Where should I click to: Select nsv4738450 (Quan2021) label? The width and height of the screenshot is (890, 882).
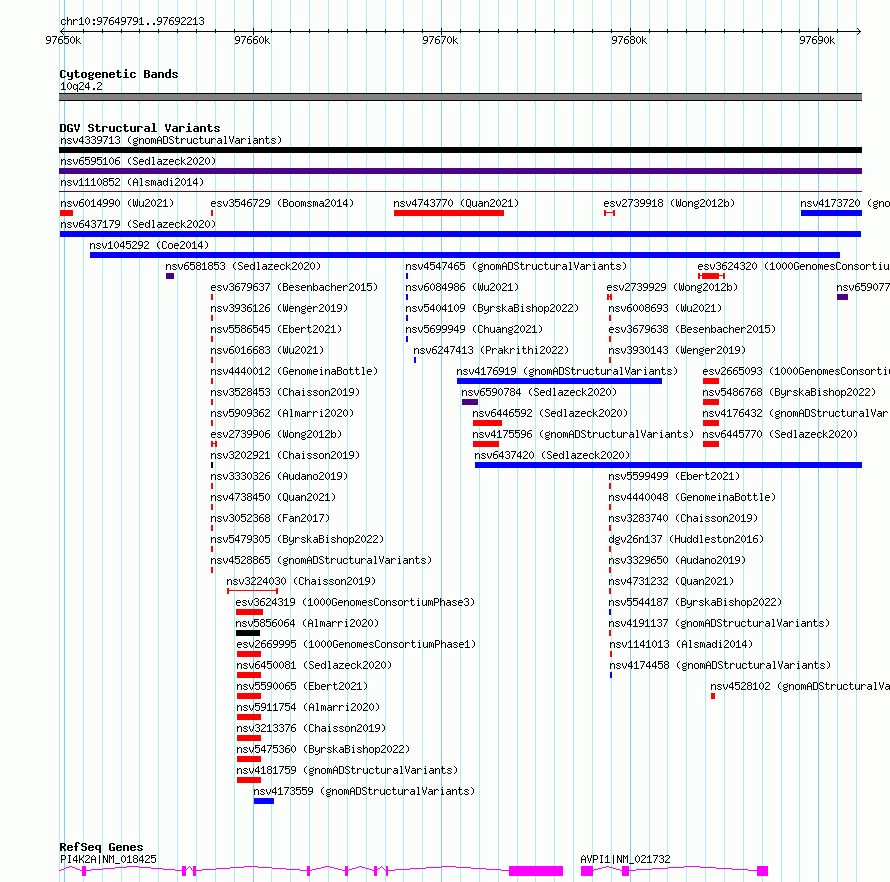273,497
